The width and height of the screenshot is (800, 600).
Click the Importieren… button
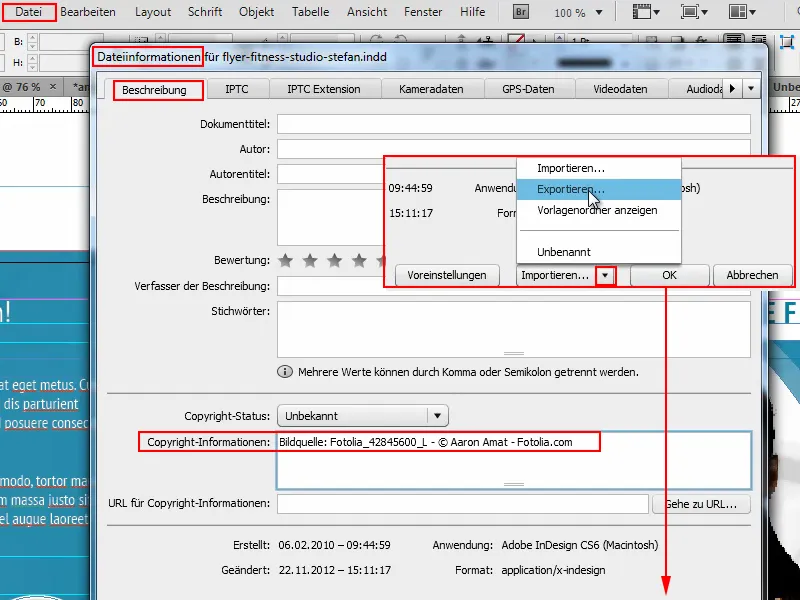[555, 276]
